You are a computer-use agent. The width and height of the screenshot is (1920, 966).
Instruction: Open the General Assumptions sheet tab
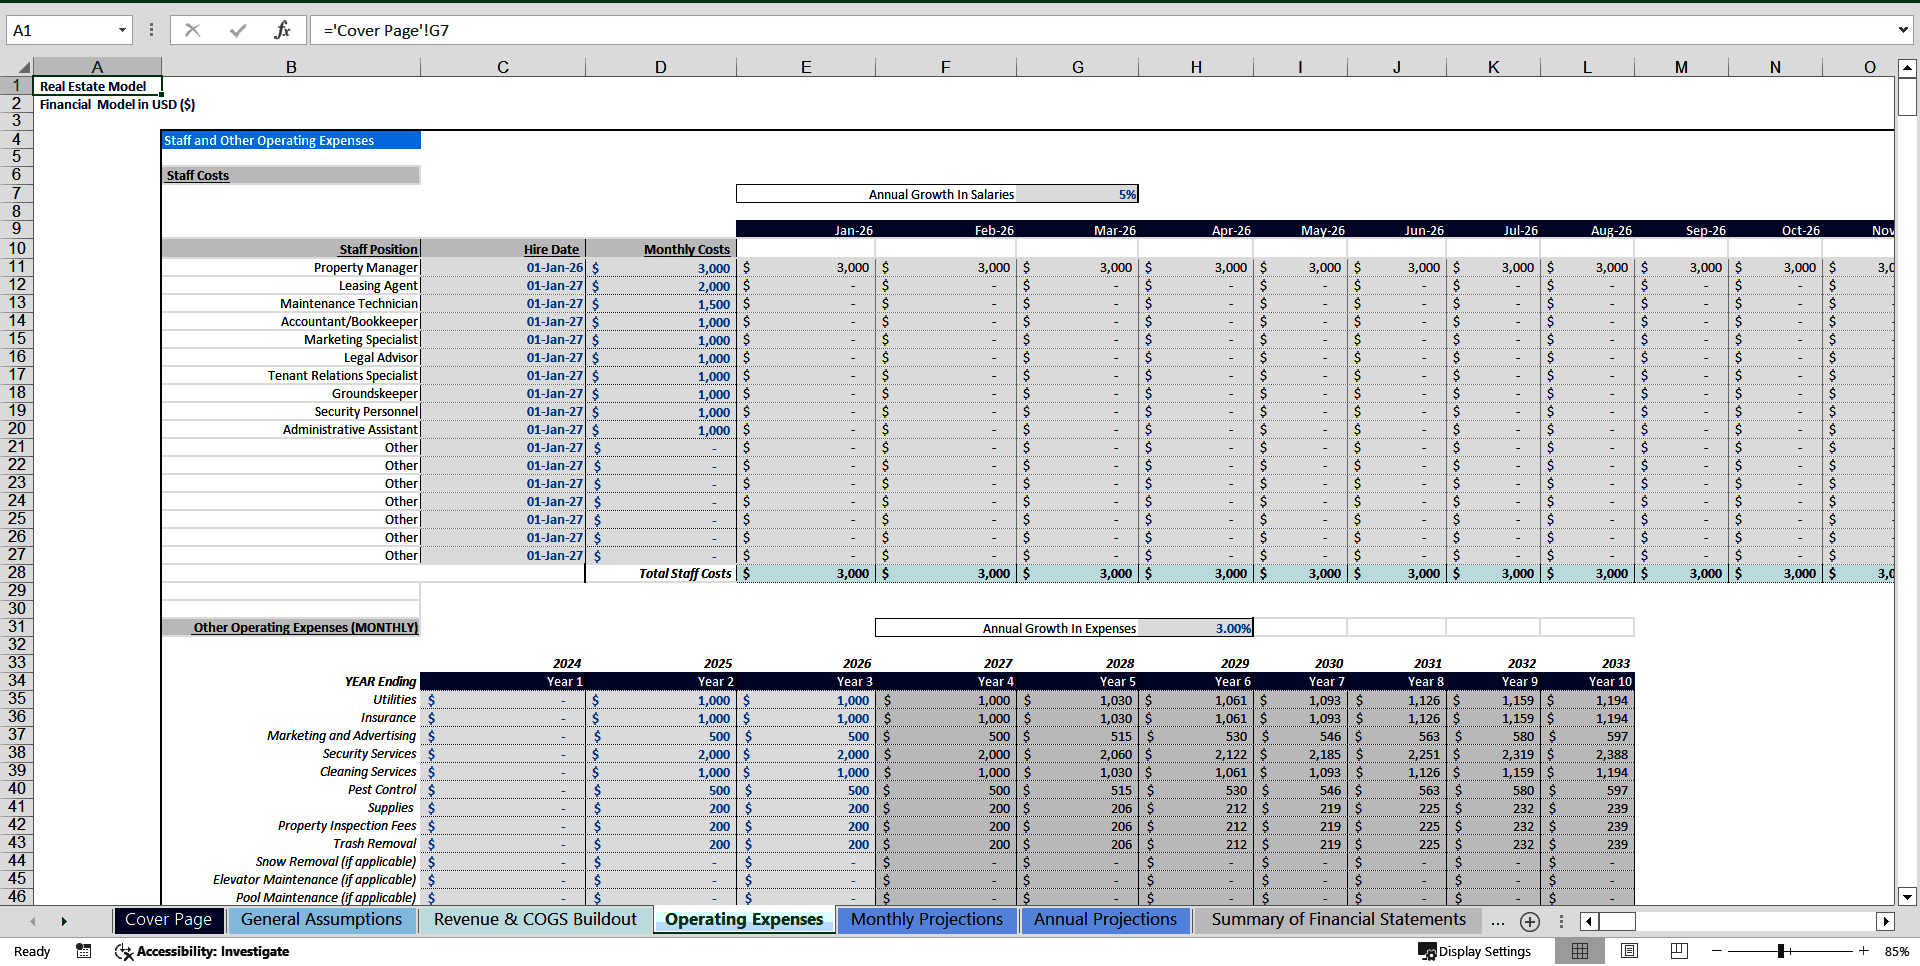click(x=321, y=920)
